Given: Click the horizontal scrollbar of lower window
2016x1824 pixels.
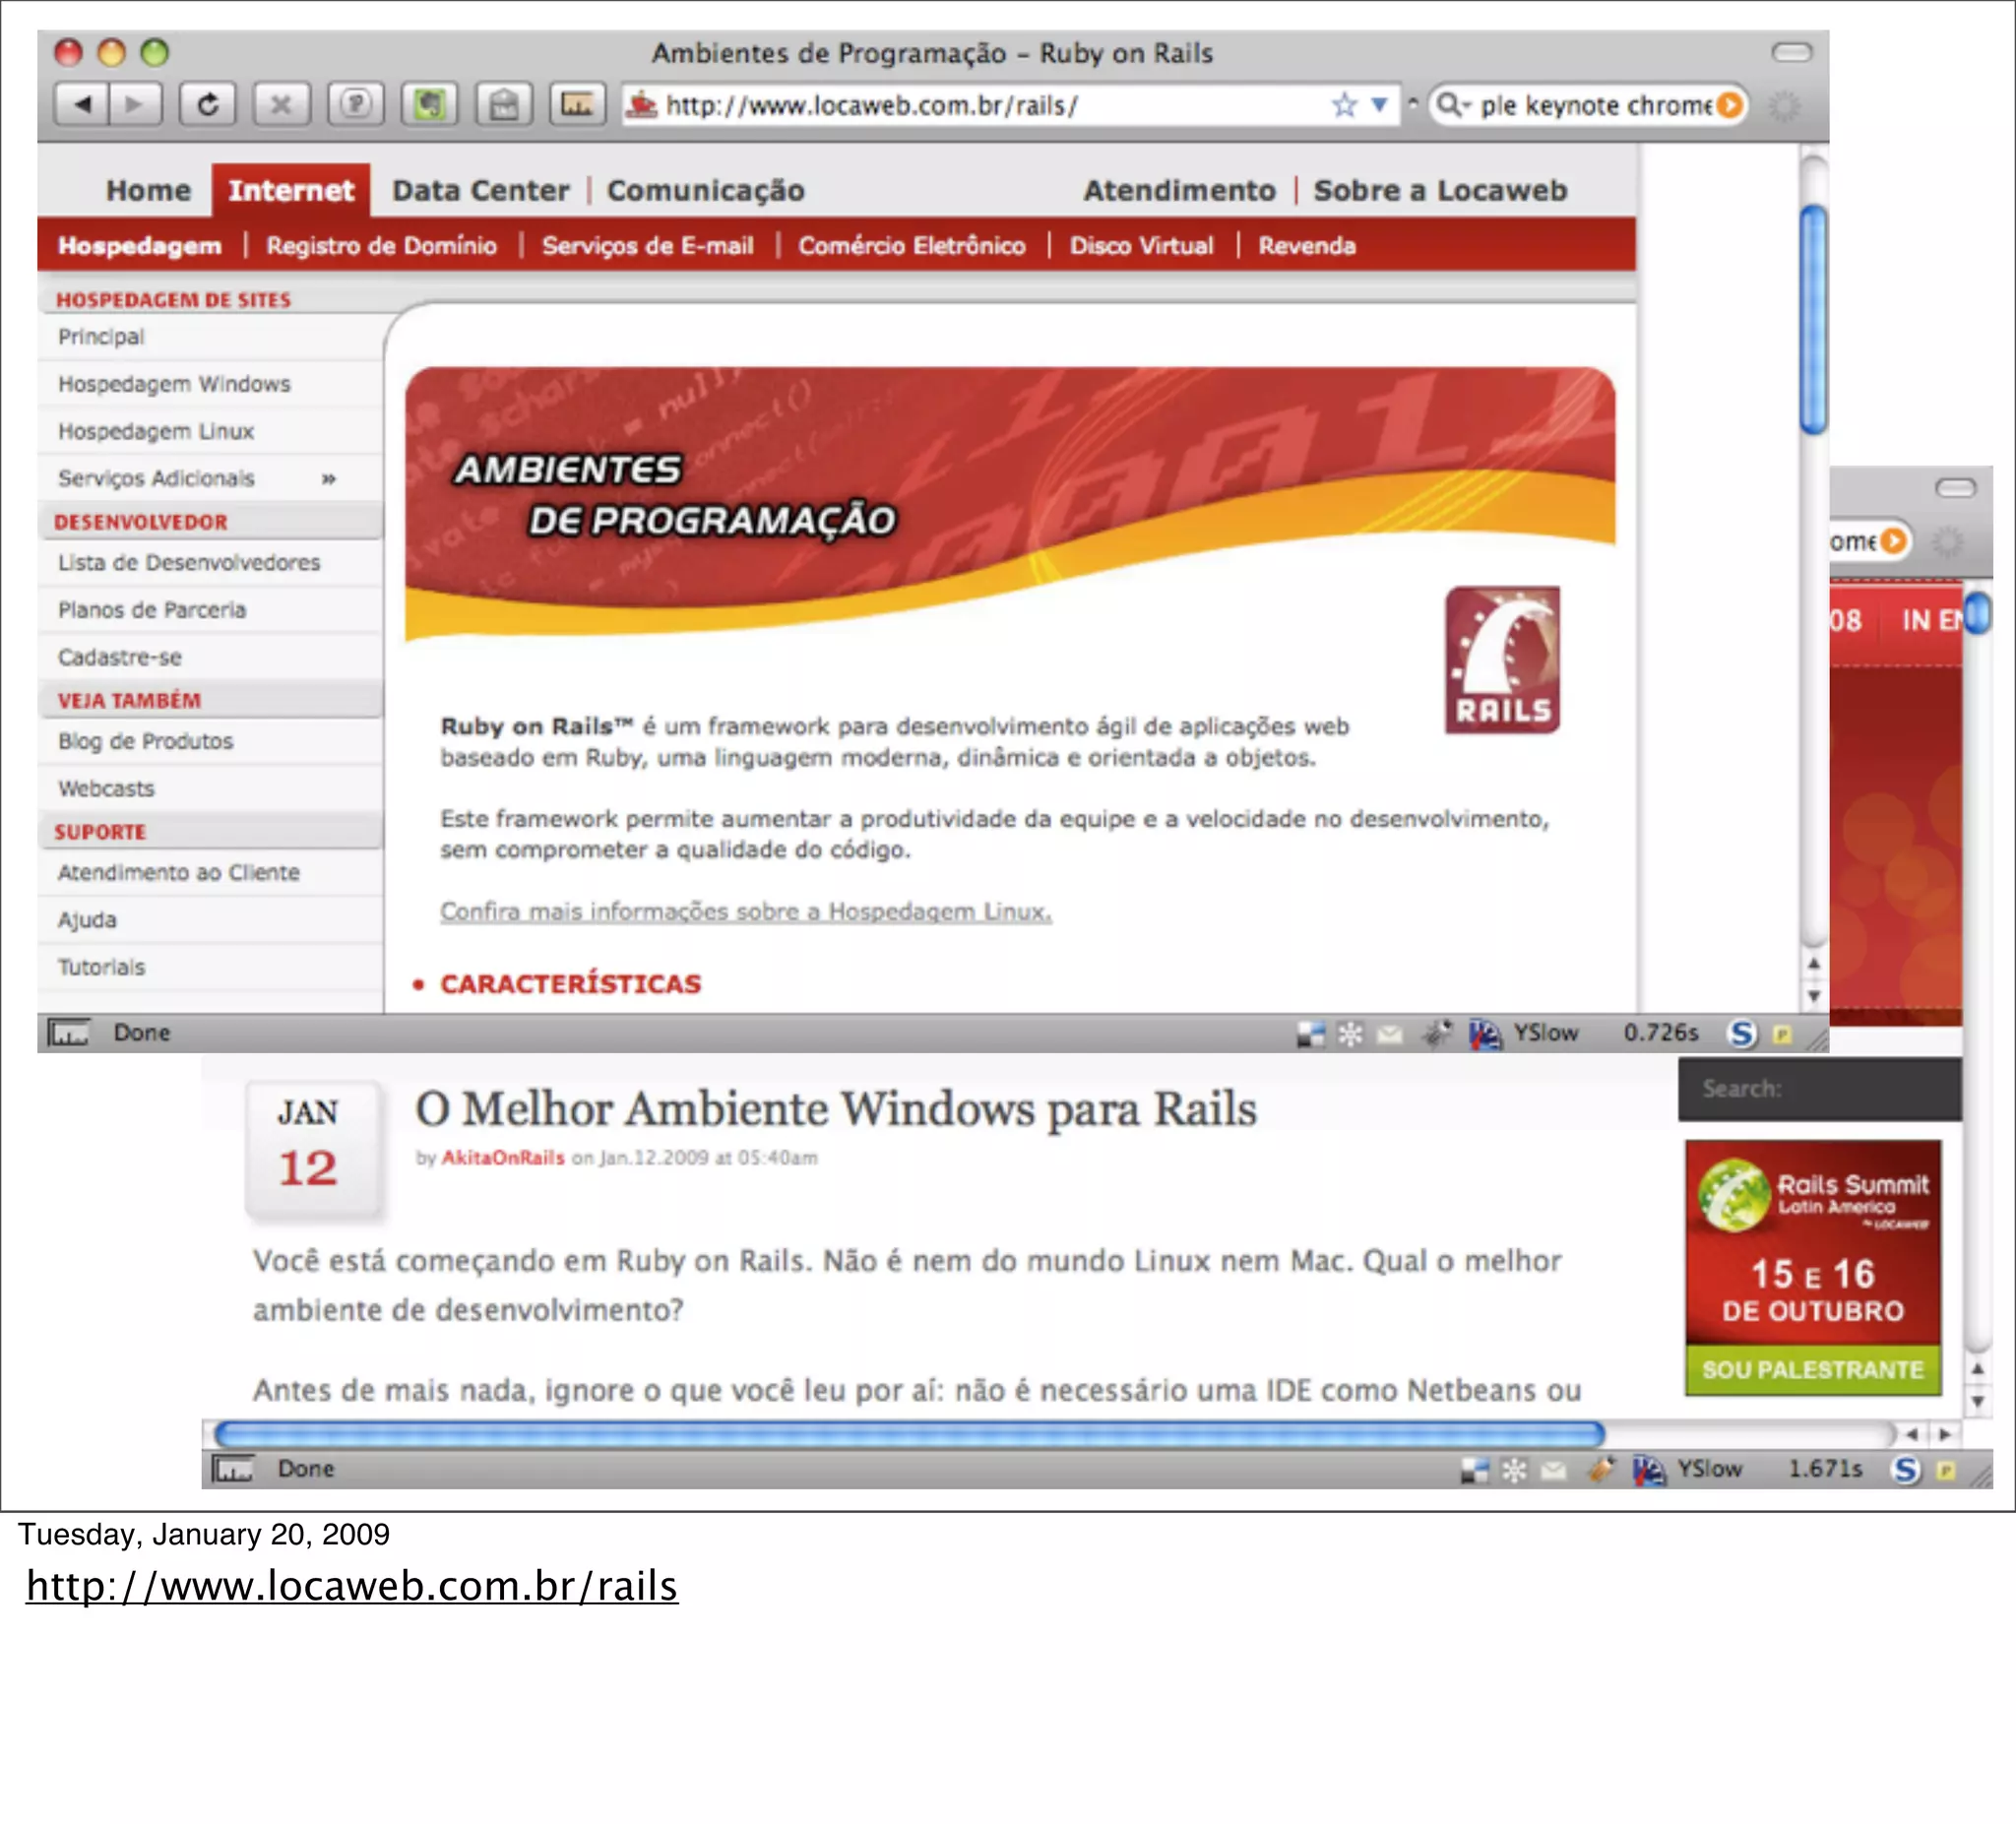Looking at the screenshot, I should pyautogui.click(x=910, y=1434).
